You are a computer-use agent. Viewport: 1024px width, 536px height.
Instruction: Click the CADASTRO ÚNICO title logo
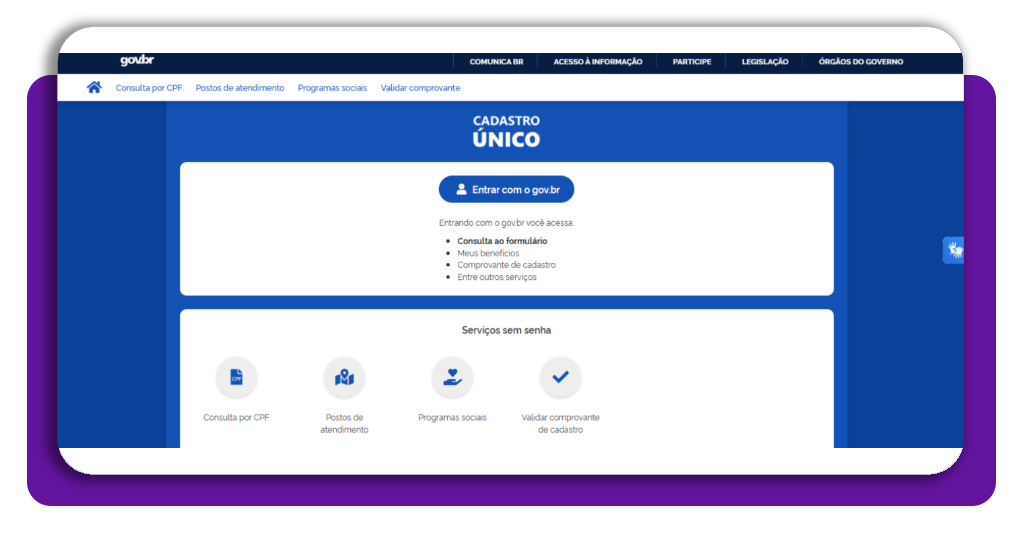pyautogui.click(x=506, y=131)
